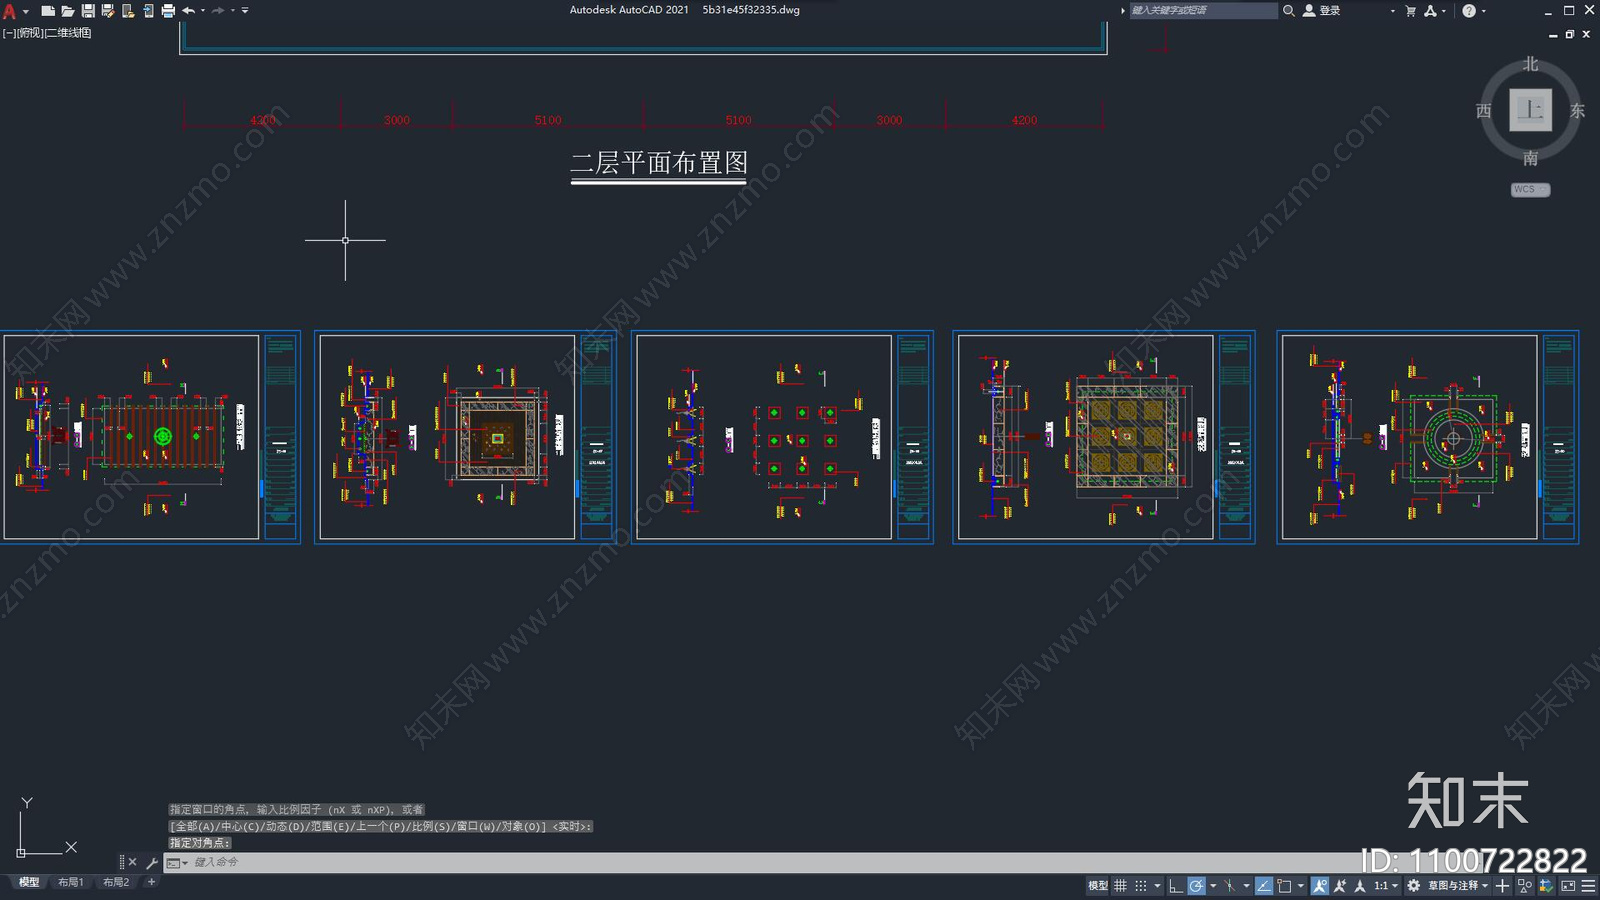Click the Save As icon
Screen dimensions: 1600x900
[x=108, y=11]
